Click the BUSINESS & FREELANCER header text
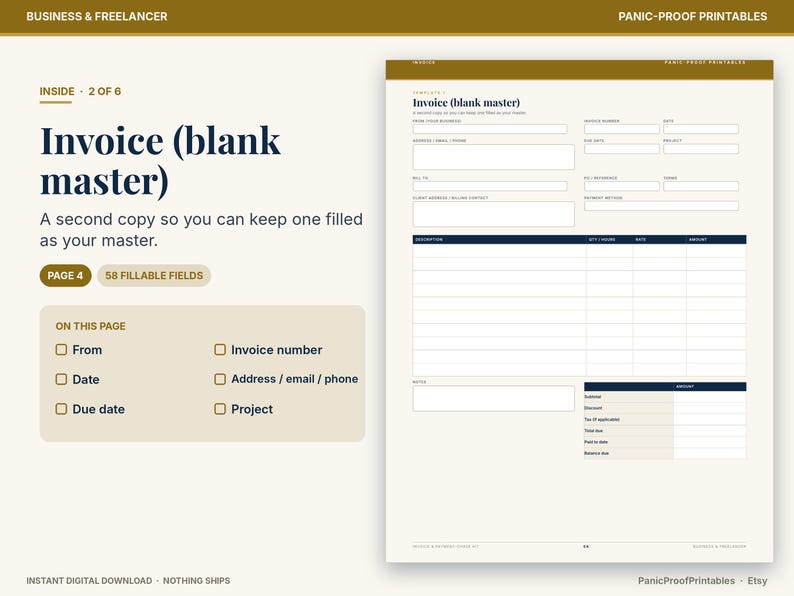Screen dimensions: 794x596 [x=97, y=16]
